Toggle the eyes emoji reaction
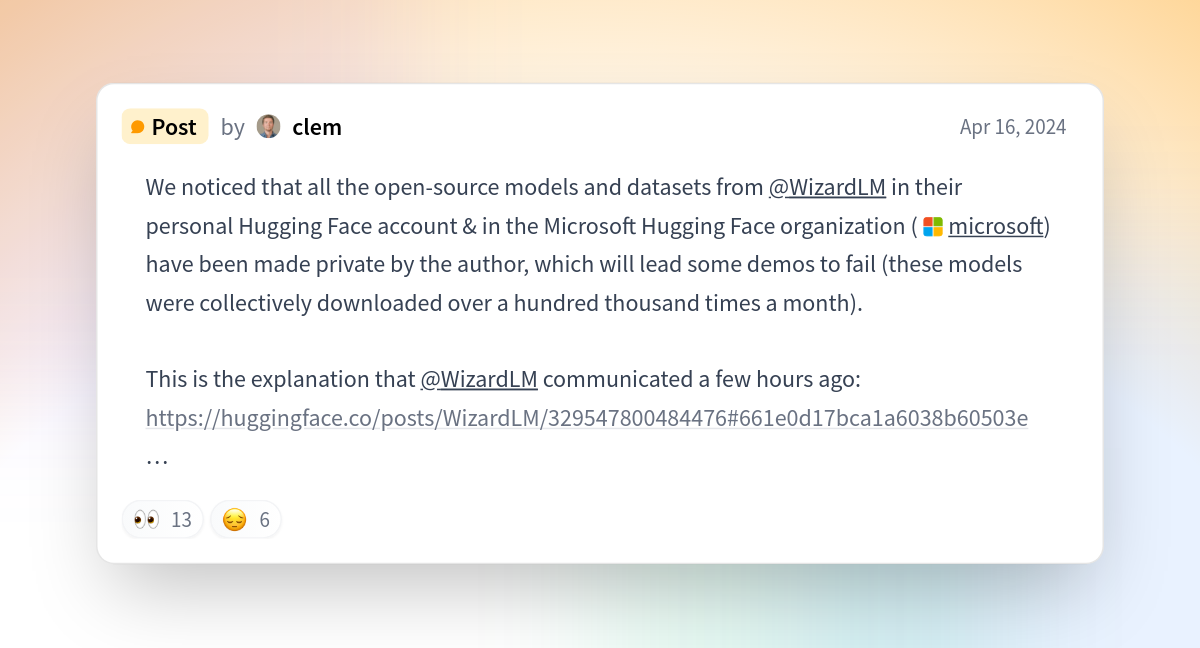Viewport: 1200px width, 648px height. coord(163,520)
